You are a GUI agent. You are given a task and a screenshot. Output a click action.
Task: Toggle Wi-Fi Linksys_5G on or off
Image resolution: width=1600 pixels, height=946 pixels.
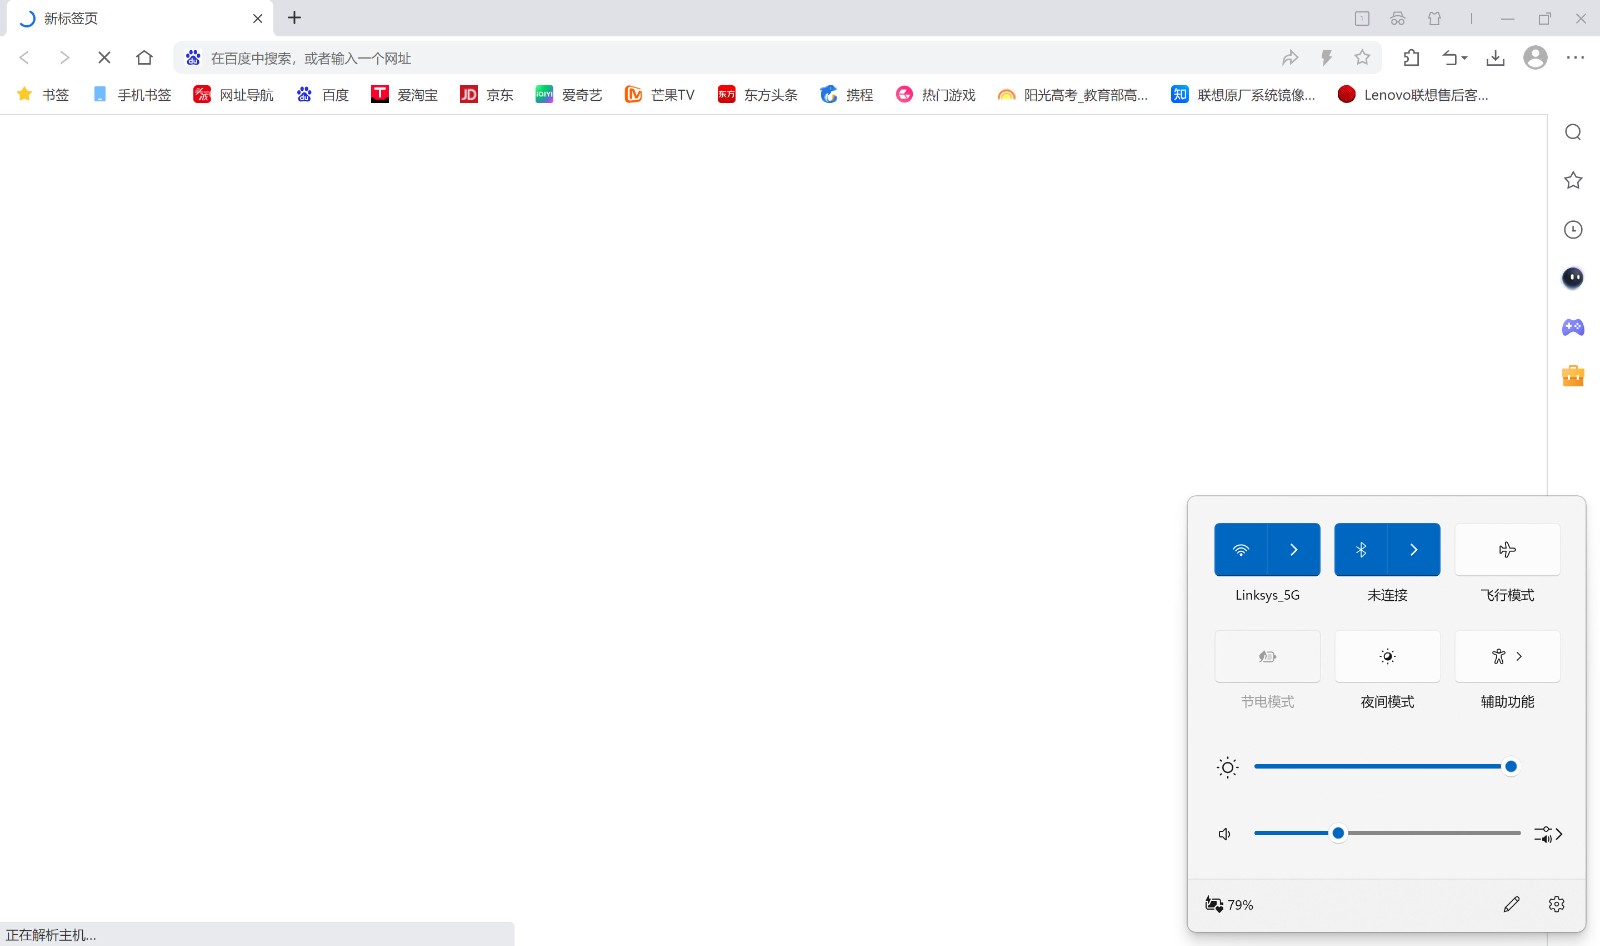(1240, 549)
